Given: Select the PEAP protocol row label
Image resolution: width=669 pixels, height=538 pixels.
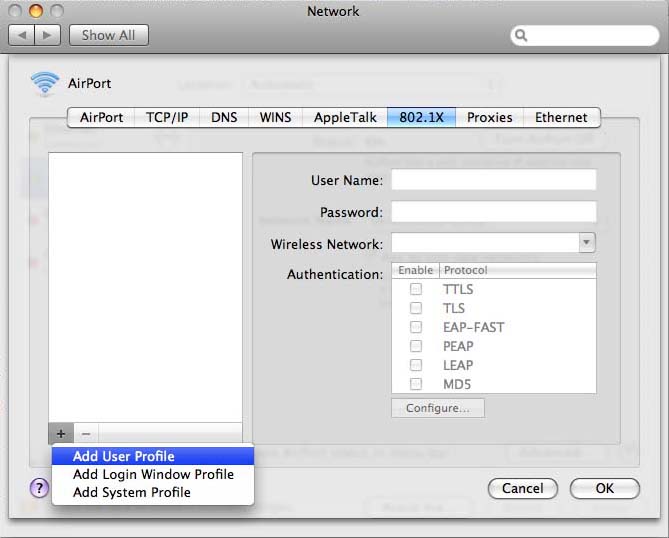Looking at the screenshot, I should (x=458, y=346).
